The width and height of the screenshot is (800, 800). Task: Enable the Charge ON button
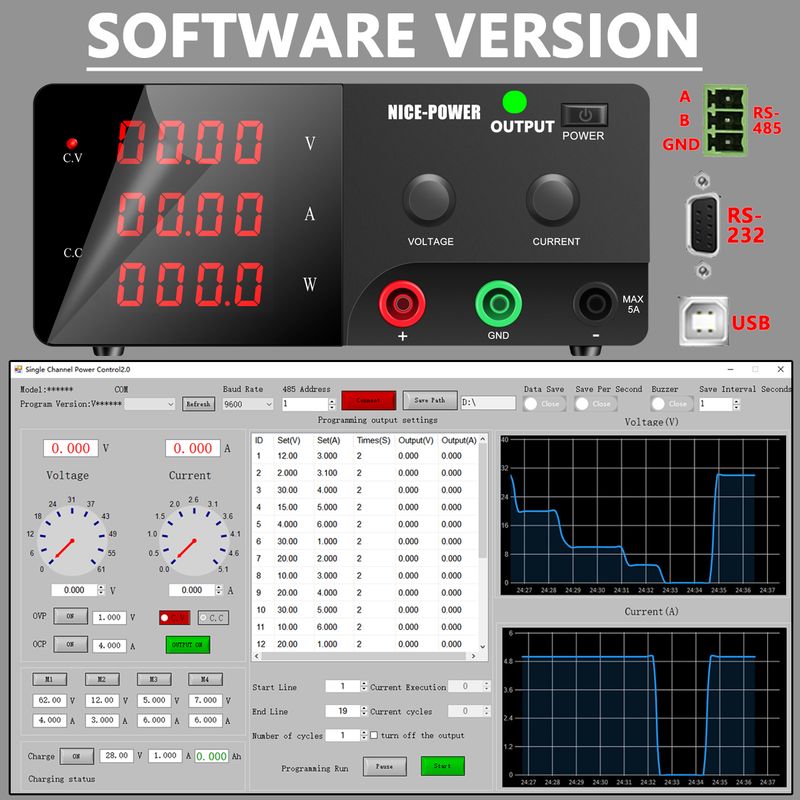point(76,756)
